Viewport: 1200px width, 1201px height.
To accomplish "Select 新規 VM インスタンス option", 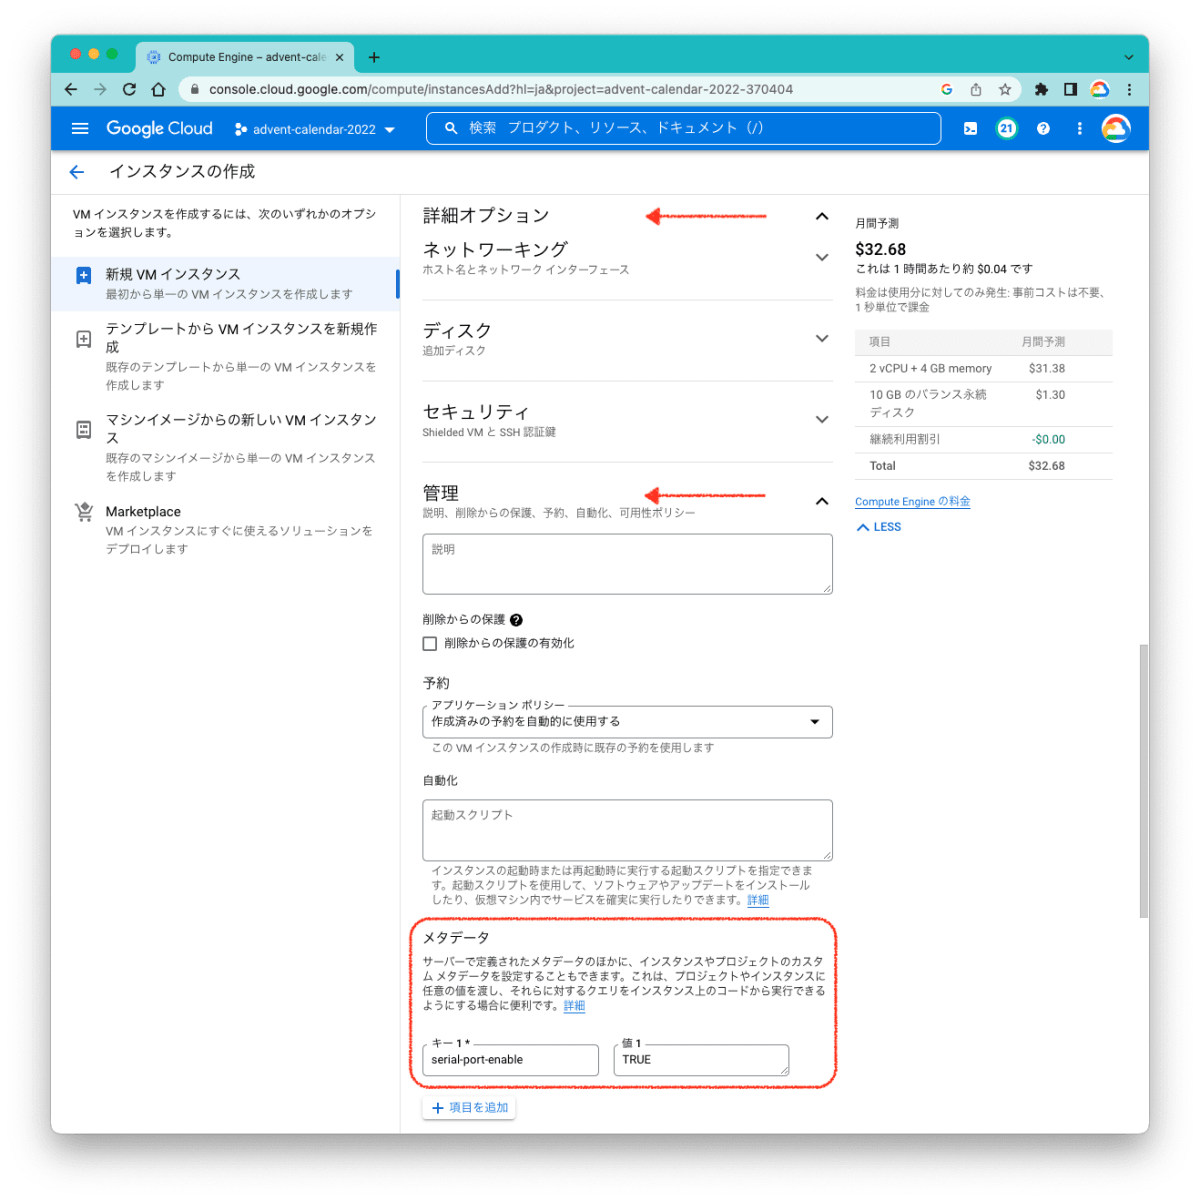I will coord(226,283).
